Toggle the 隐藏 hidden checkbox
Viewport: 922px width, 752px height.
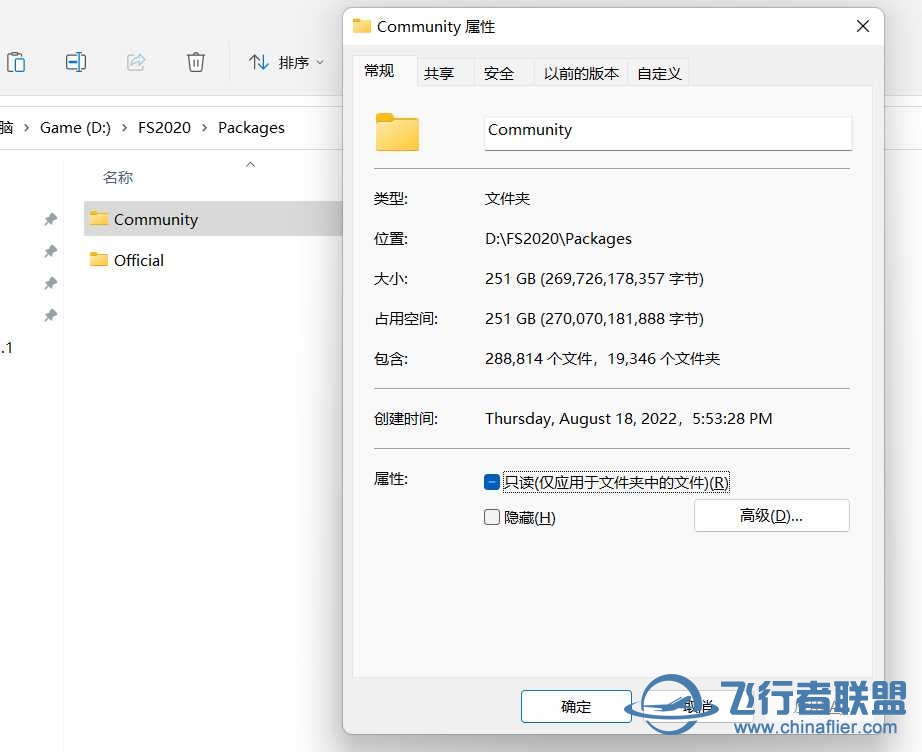tap(492, 517)
